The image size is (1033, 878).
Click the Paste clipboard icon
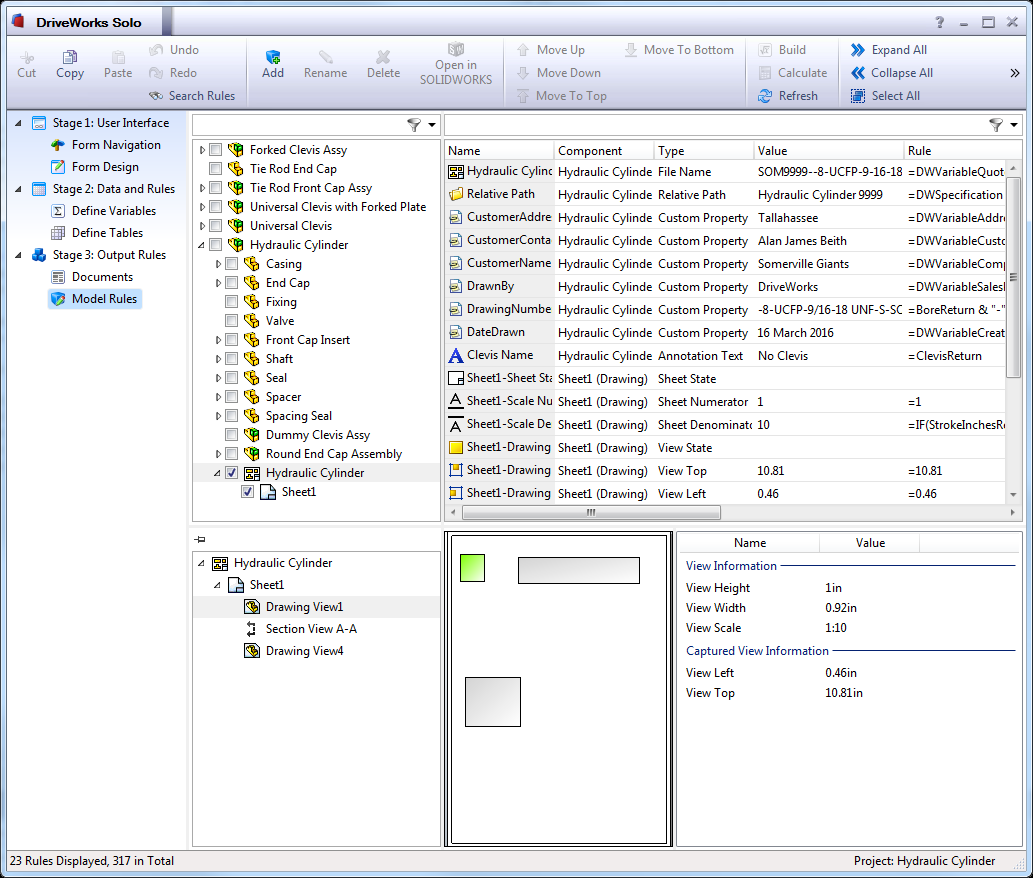[x=118, y=56]
